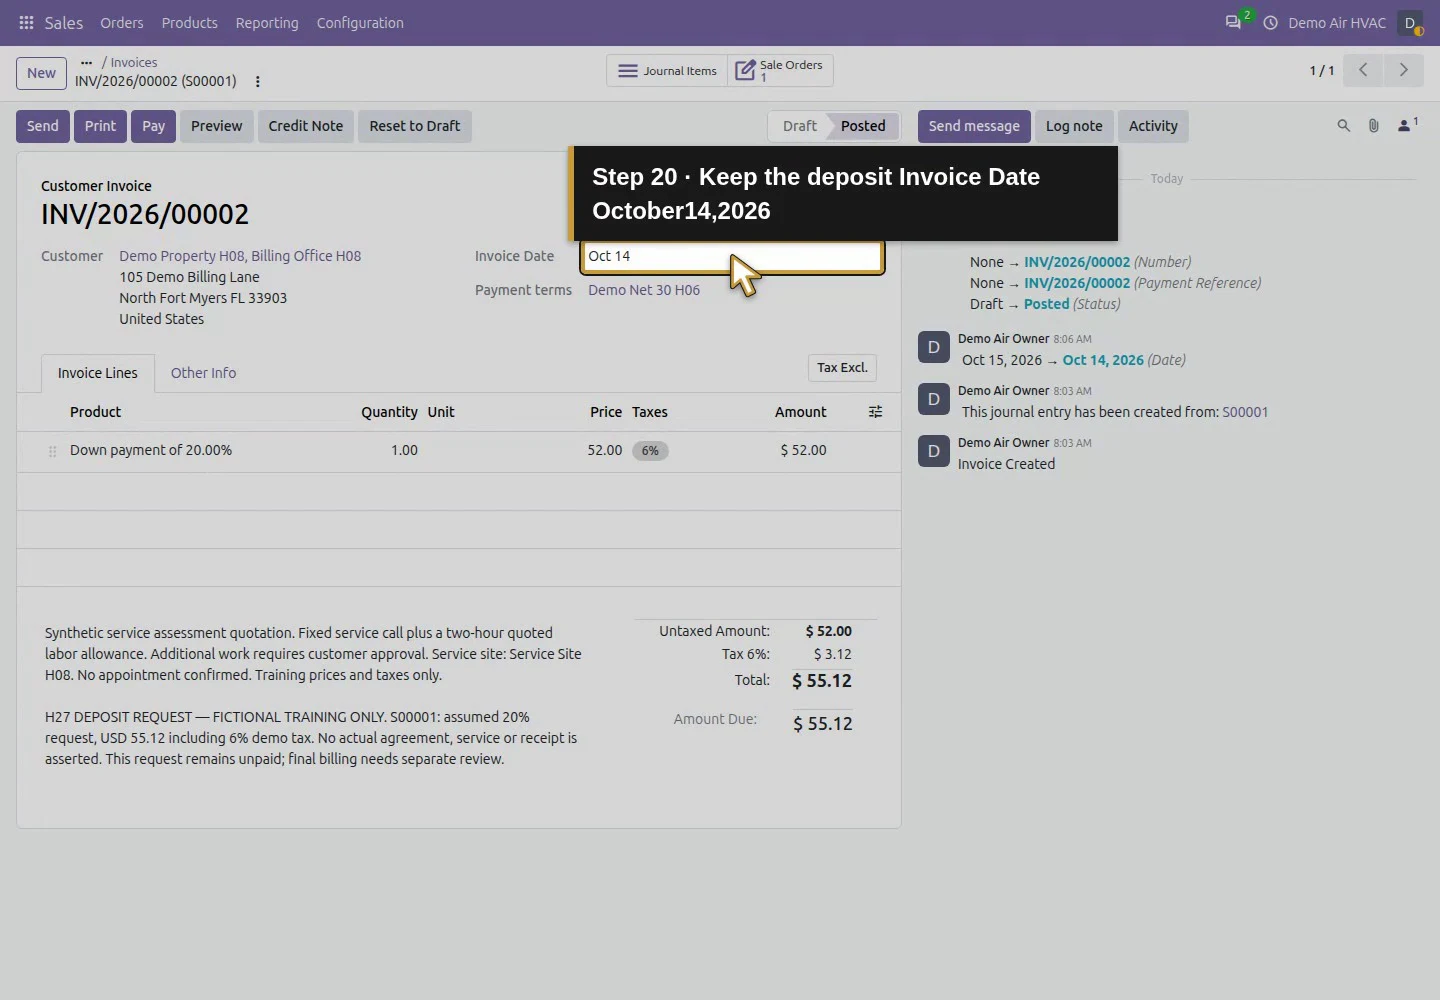The height and width of the screenshot is (1000, 1440).
Task: Open Demo Net 30 H06 payment terms
Action: click(x=644, y=290)
